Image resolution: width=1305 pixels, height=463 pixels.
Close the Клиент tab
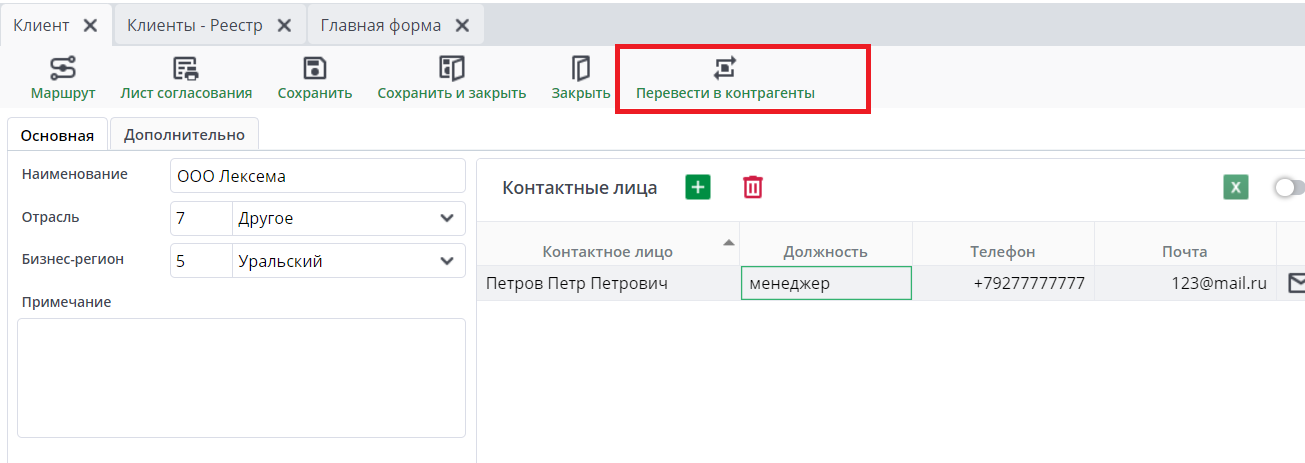90,26
